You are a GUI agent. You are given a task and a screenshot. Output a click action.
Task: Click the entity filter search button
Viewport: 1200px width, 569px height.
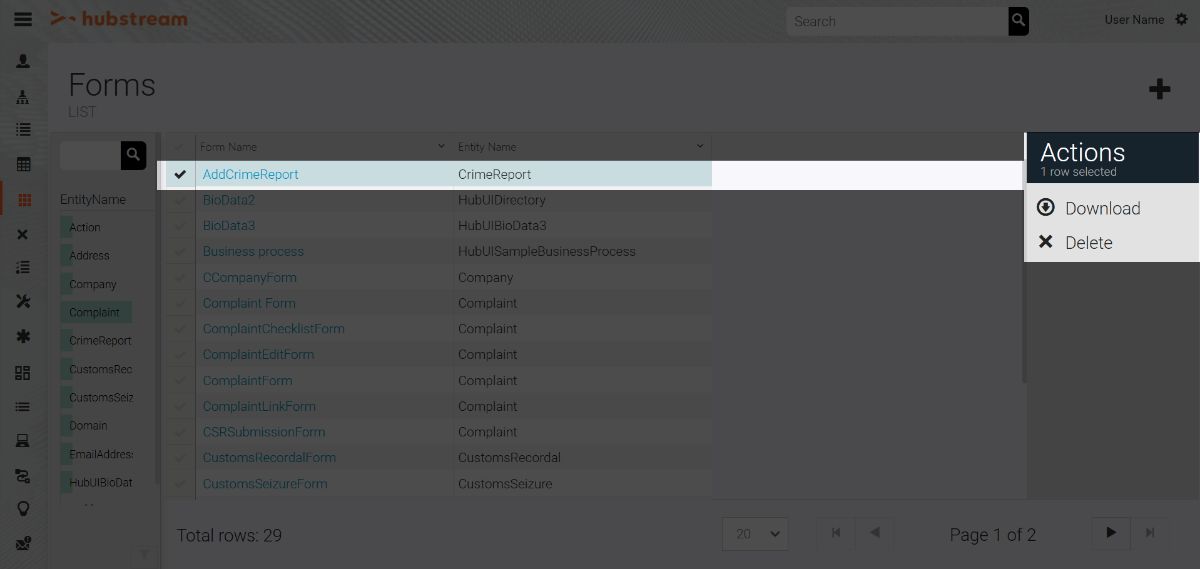click(133, 155)
